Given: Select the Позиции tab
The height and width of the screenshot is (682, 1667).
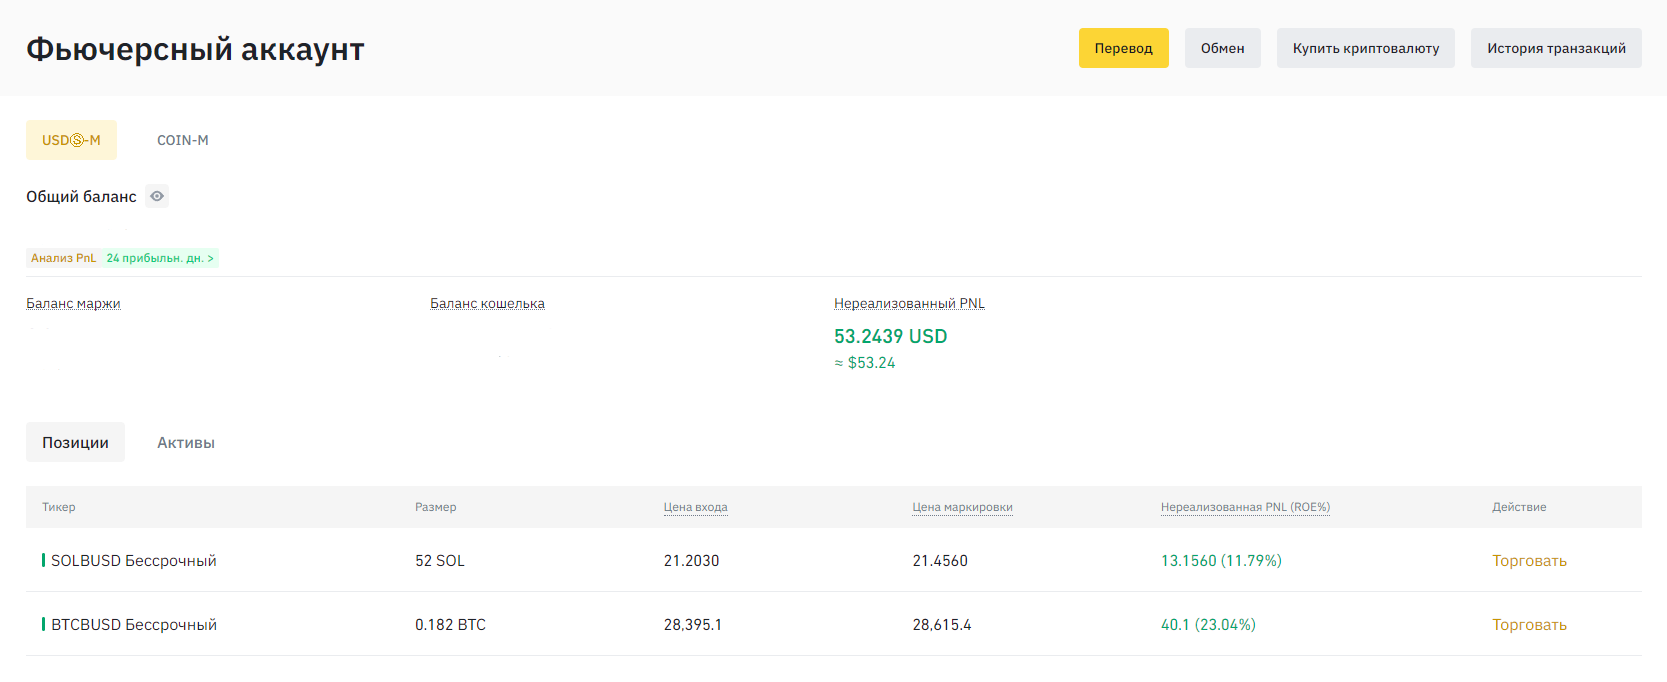Looking at the screenshot, I should [x=75, y=442].
